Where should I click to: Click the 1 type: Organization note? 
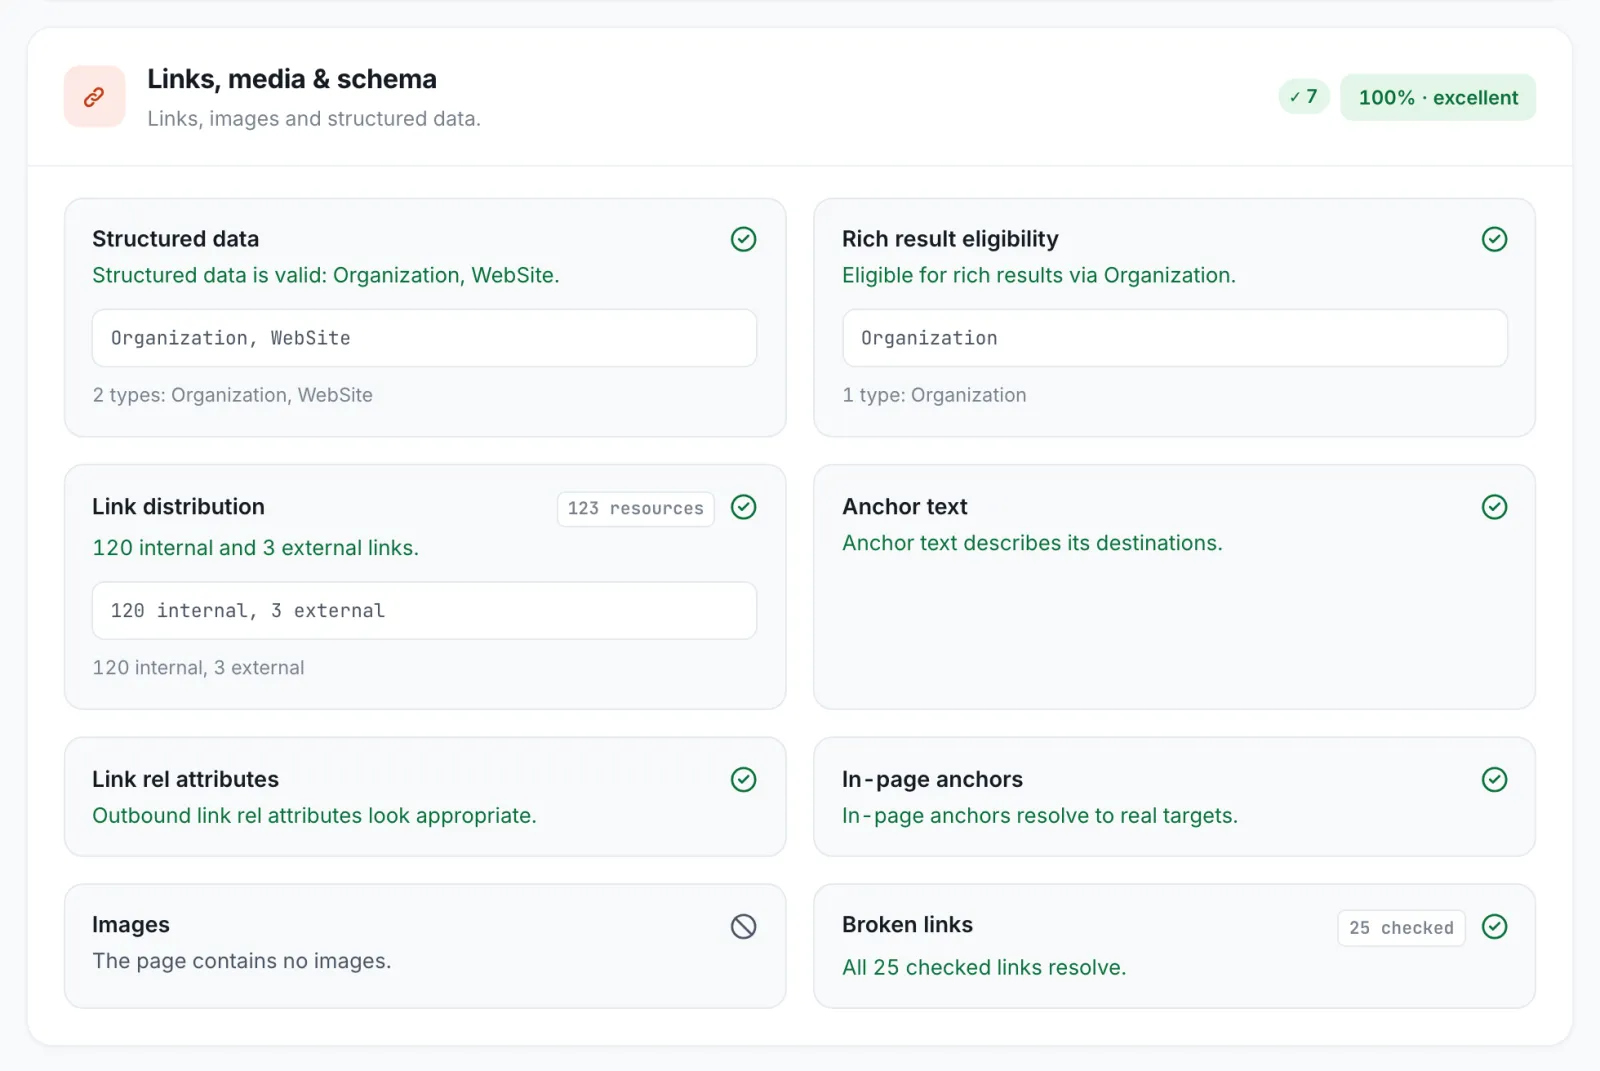[x=934, y=395]
